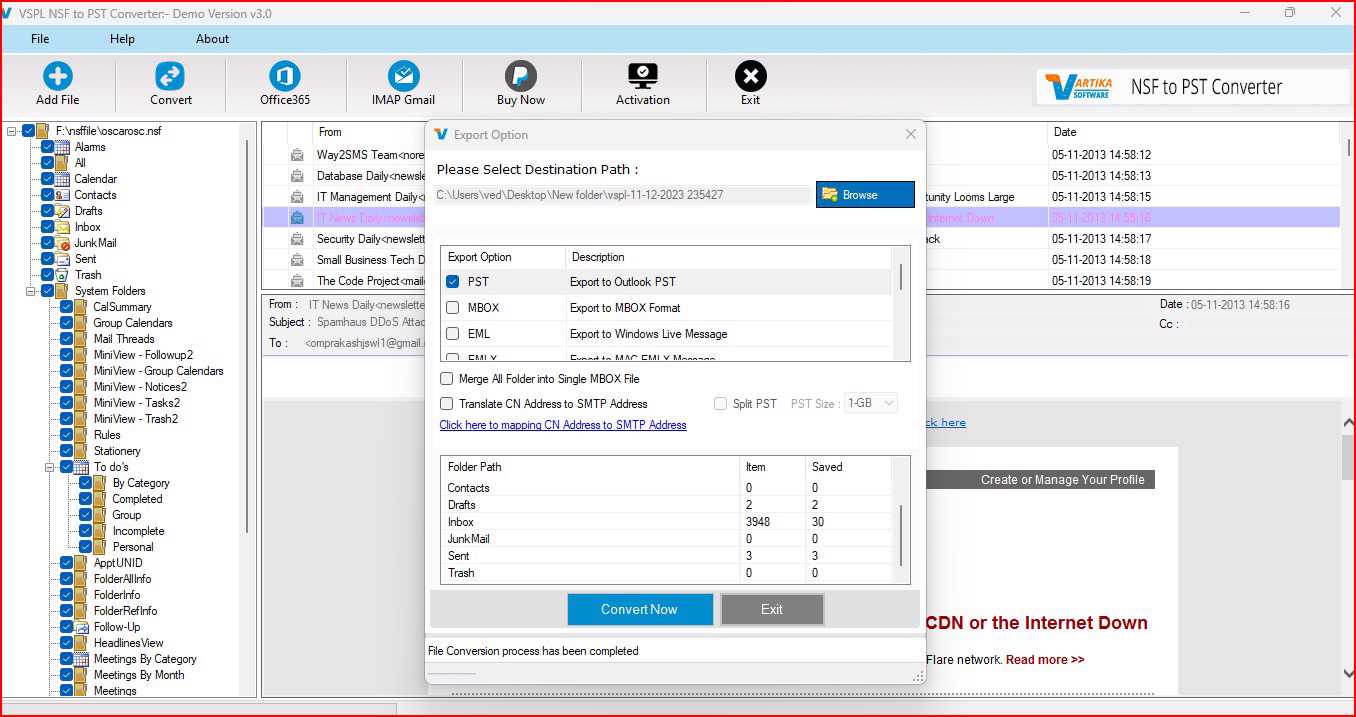Click the dialog Exit button

coord(772,609)
